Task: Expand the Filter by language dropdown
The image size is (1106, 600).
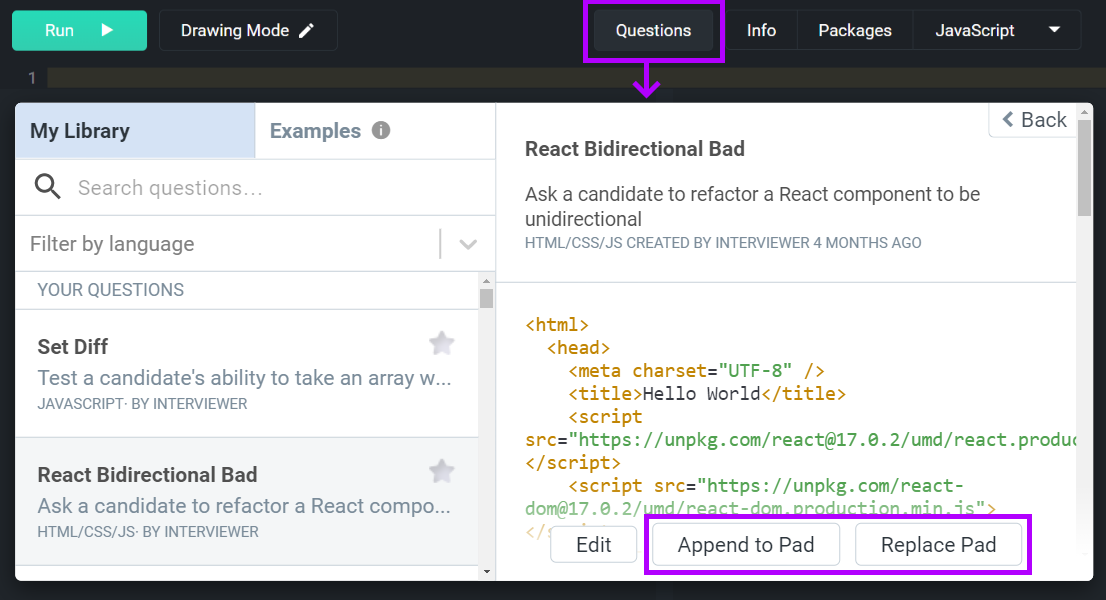Action: point(468,244)
